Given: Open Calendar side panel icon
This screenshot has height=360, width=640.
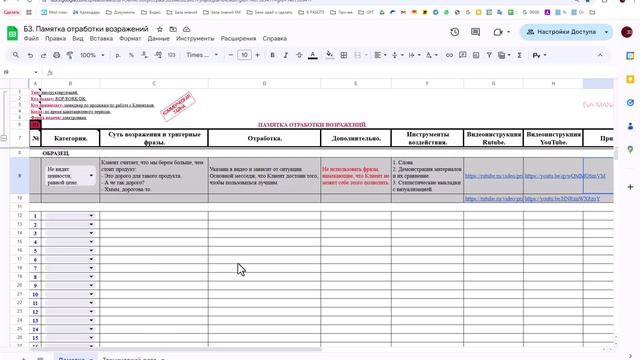Looking at the screenshot, I should [630, 56].
